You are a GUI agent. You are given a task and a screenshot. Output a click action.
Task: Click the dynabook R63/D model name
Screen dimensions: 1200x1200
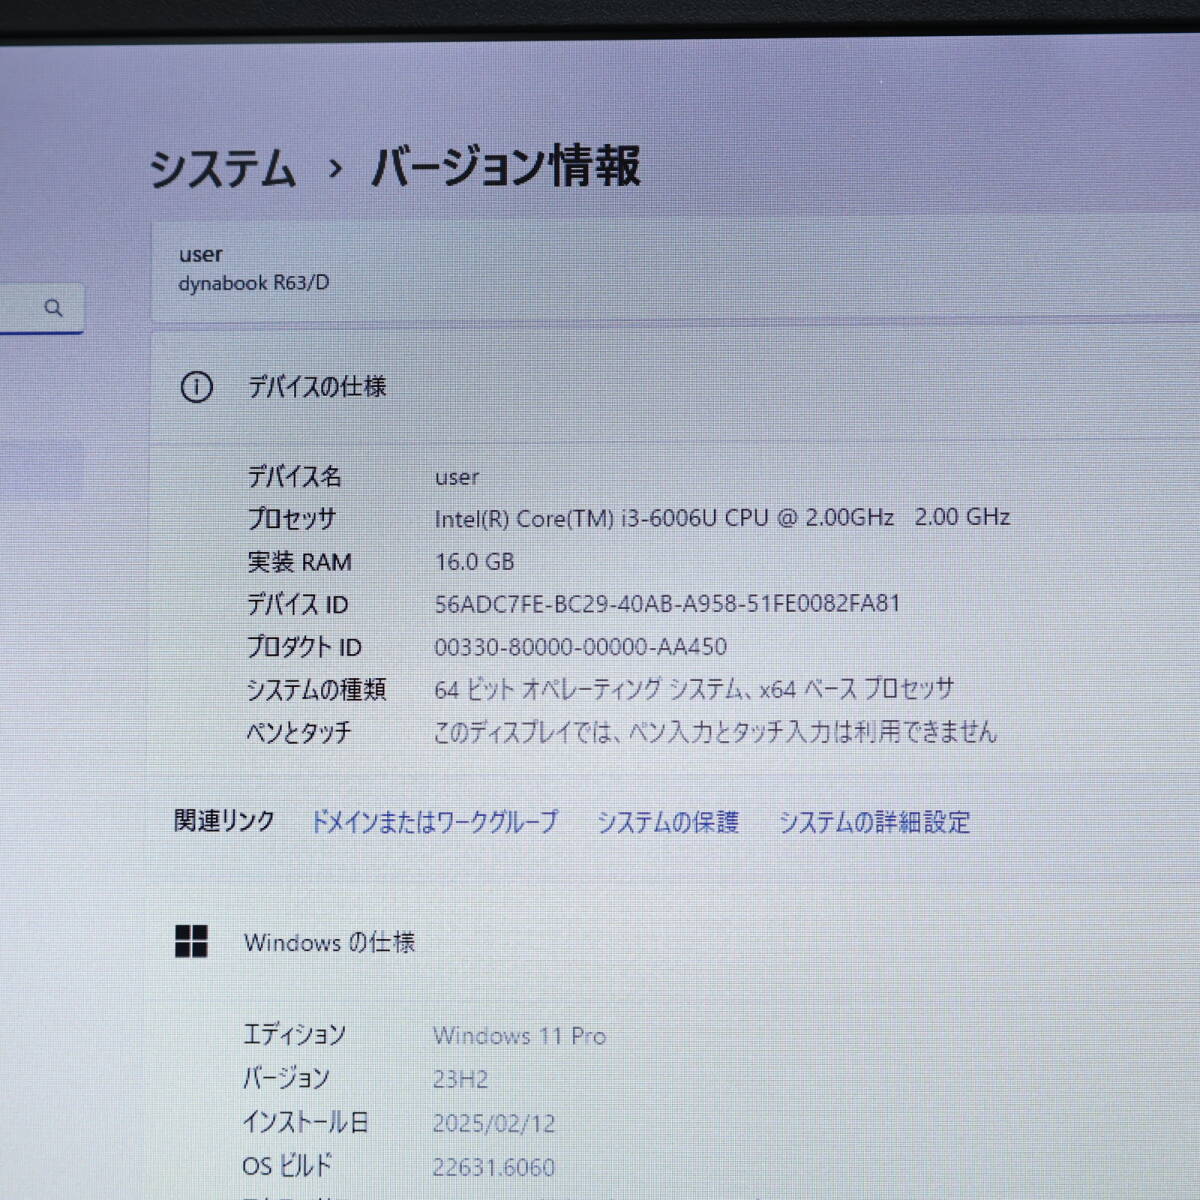point(253,283)
